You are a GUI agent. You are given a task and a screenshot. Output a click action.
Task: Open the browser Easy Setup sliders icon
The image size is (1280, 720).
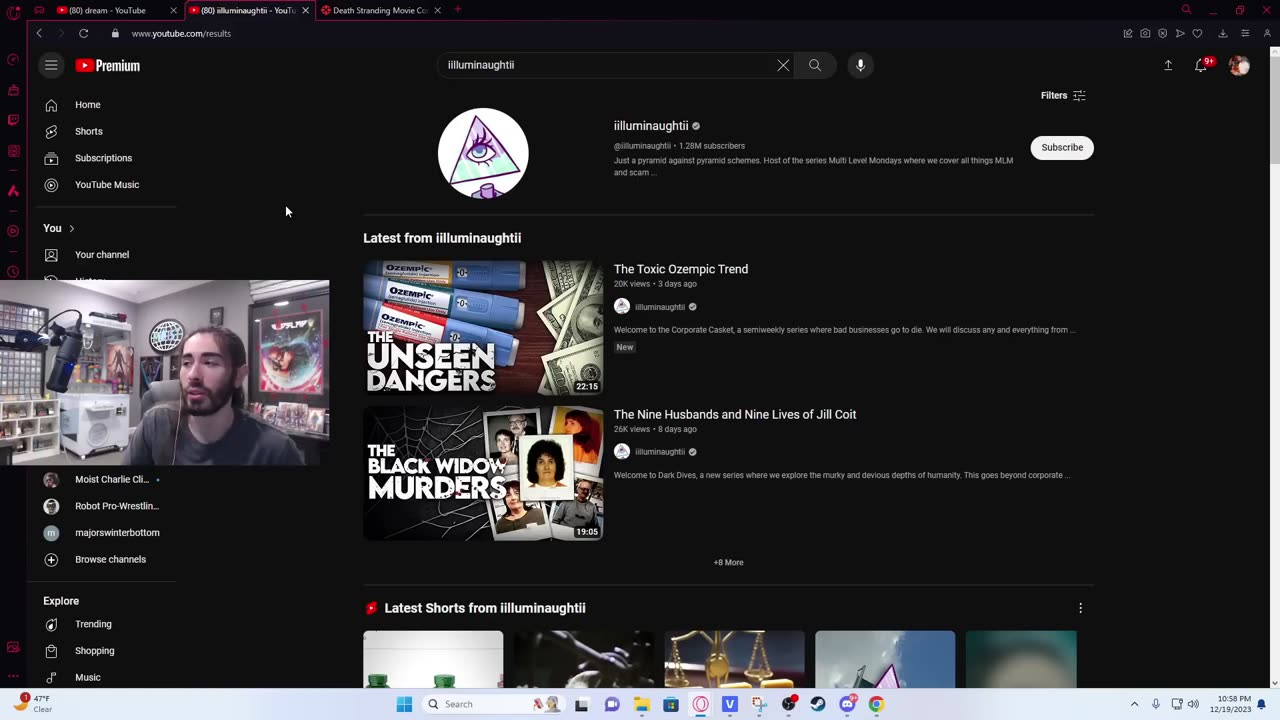point(1245,33)
